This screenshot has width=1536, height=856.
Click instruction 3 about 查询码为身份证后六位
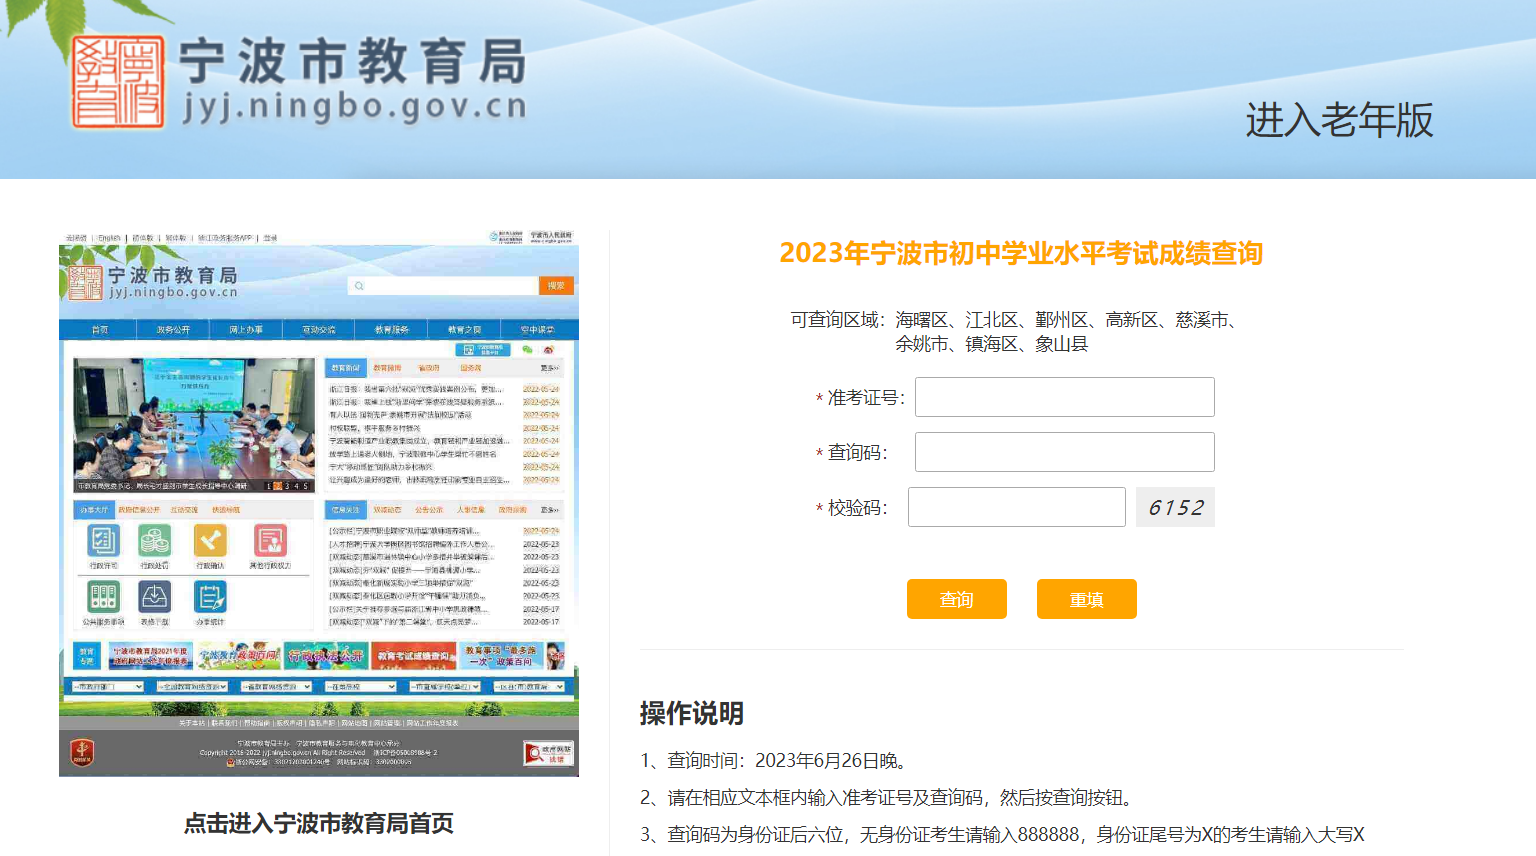pos(1003,835)
